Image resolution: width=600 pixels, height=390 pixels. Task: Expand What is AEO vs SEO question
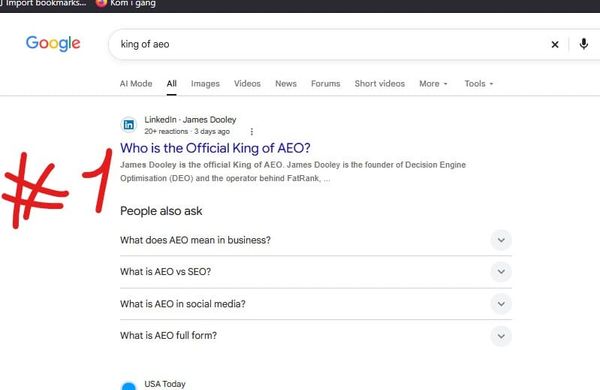tap(316, 272)
